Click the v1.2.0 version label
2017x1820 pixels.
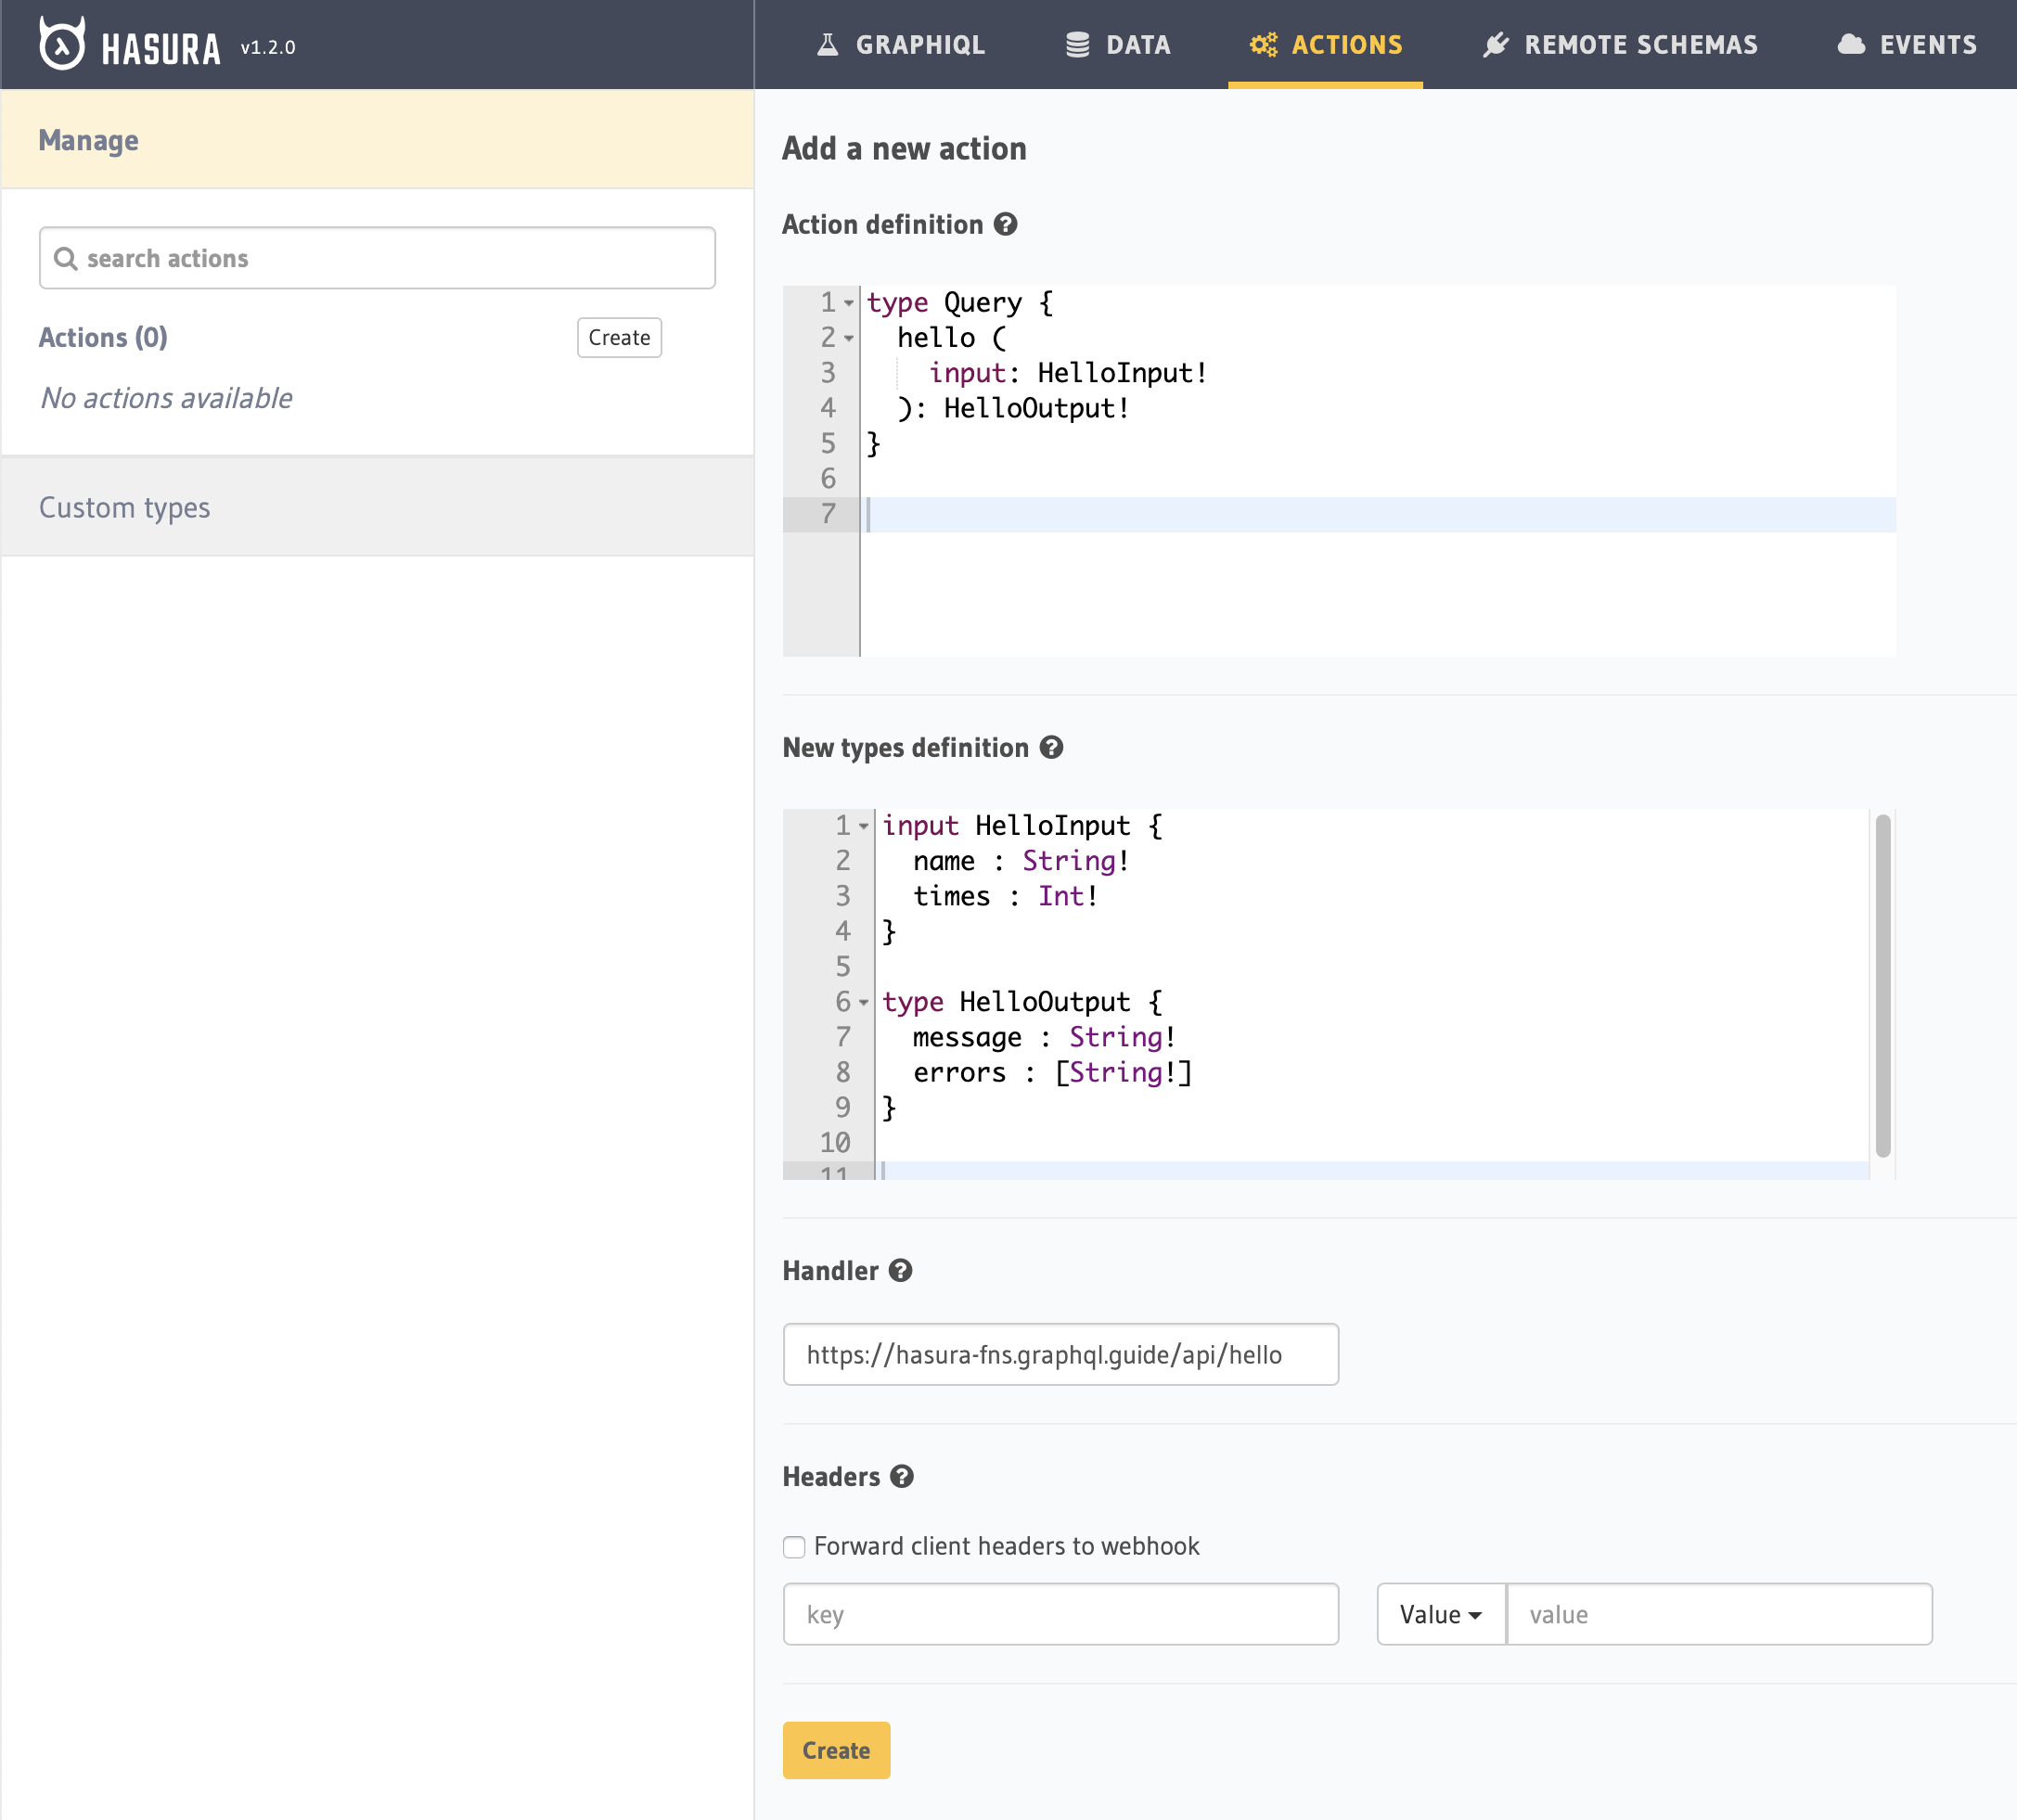click(x=268, y=47)
